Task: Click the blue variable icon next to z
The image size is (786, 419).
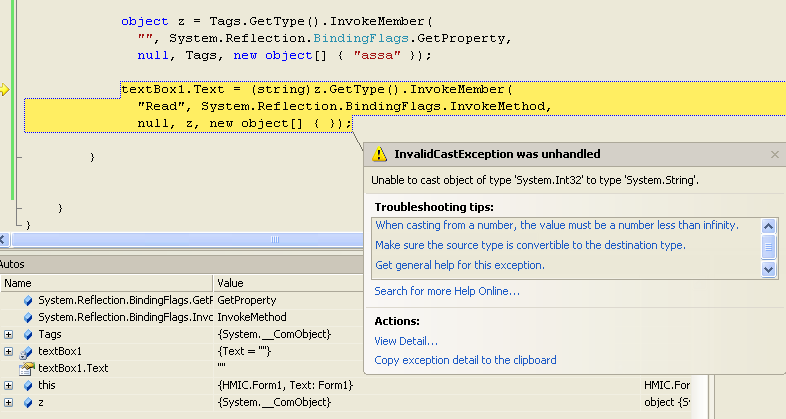Action: coord(28,402)
